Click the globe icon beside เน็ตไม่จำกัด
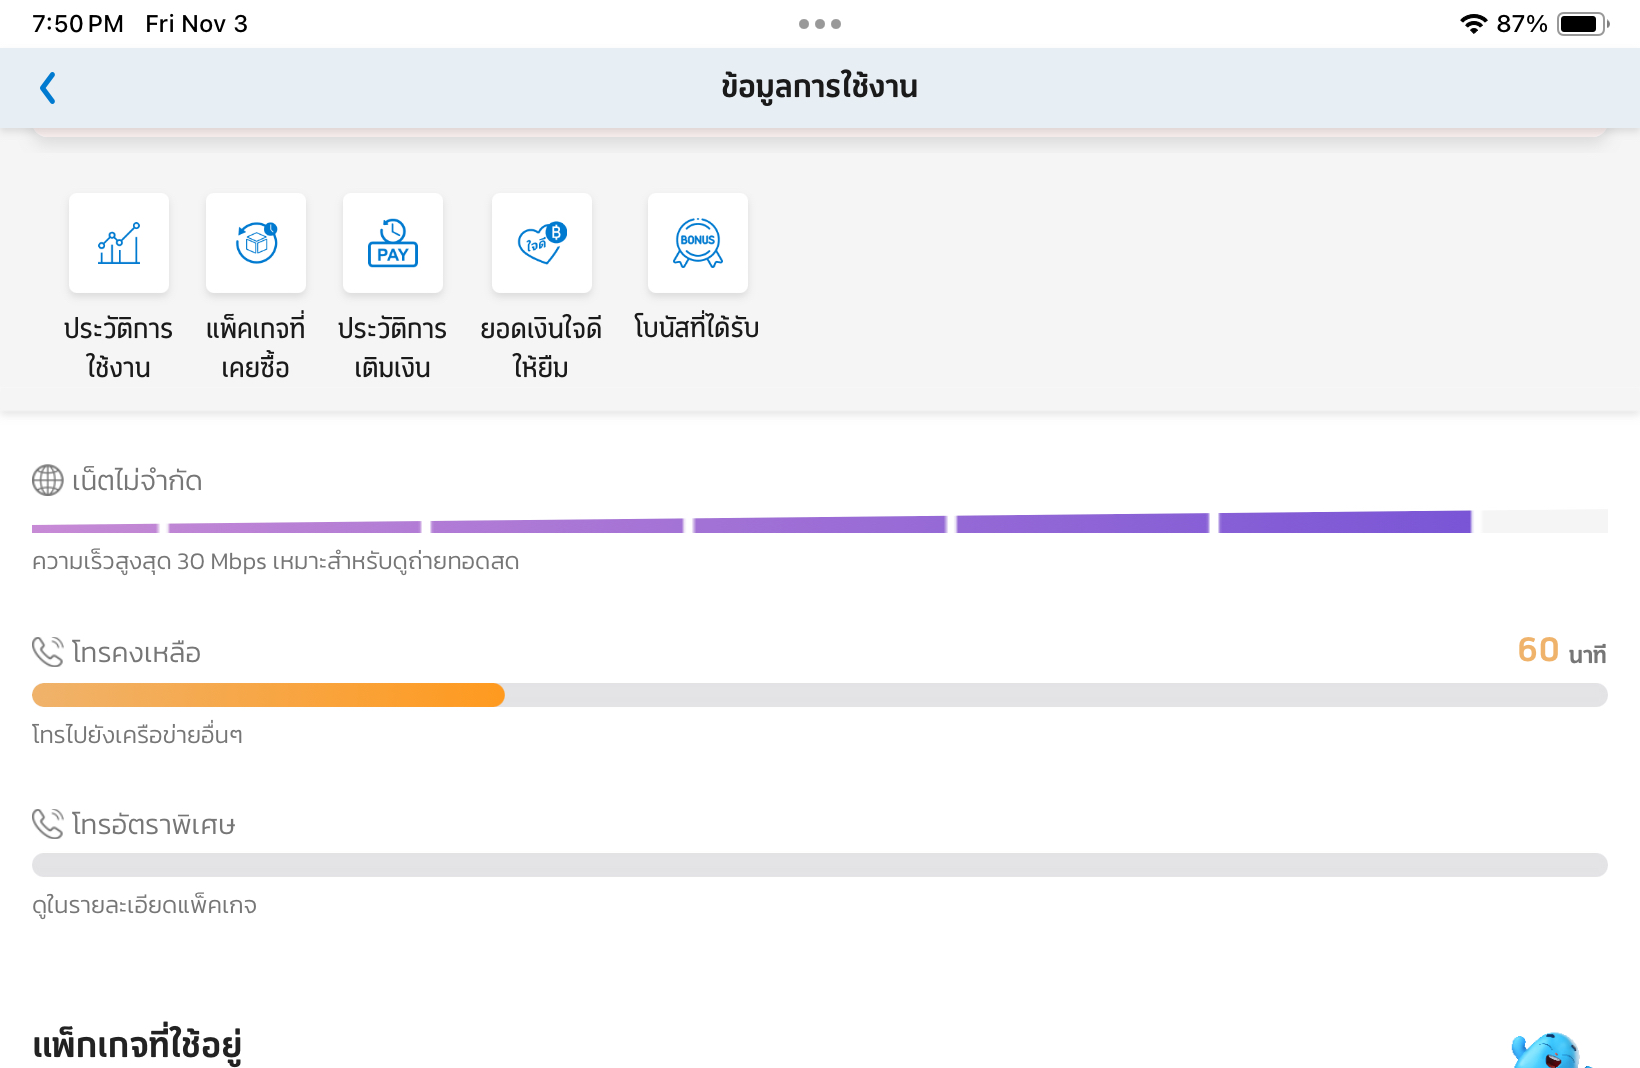The image size is (1640, 1068). 48,480
